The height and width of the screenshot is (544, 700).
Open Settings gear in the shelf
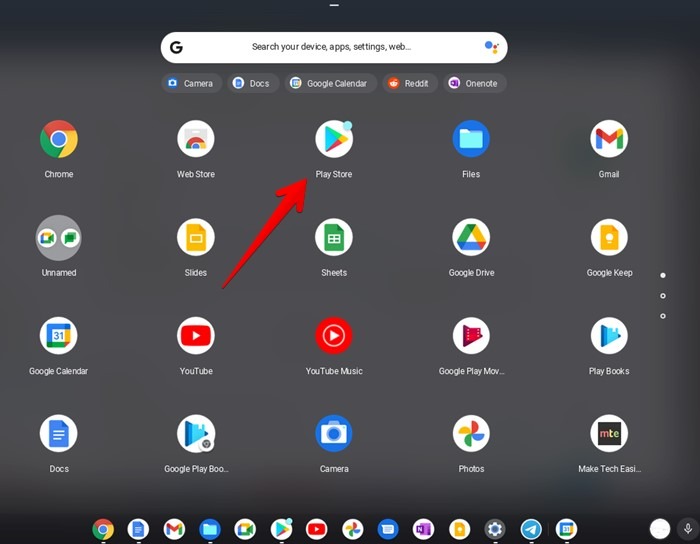pyautogui.click(x=495, y=529)
